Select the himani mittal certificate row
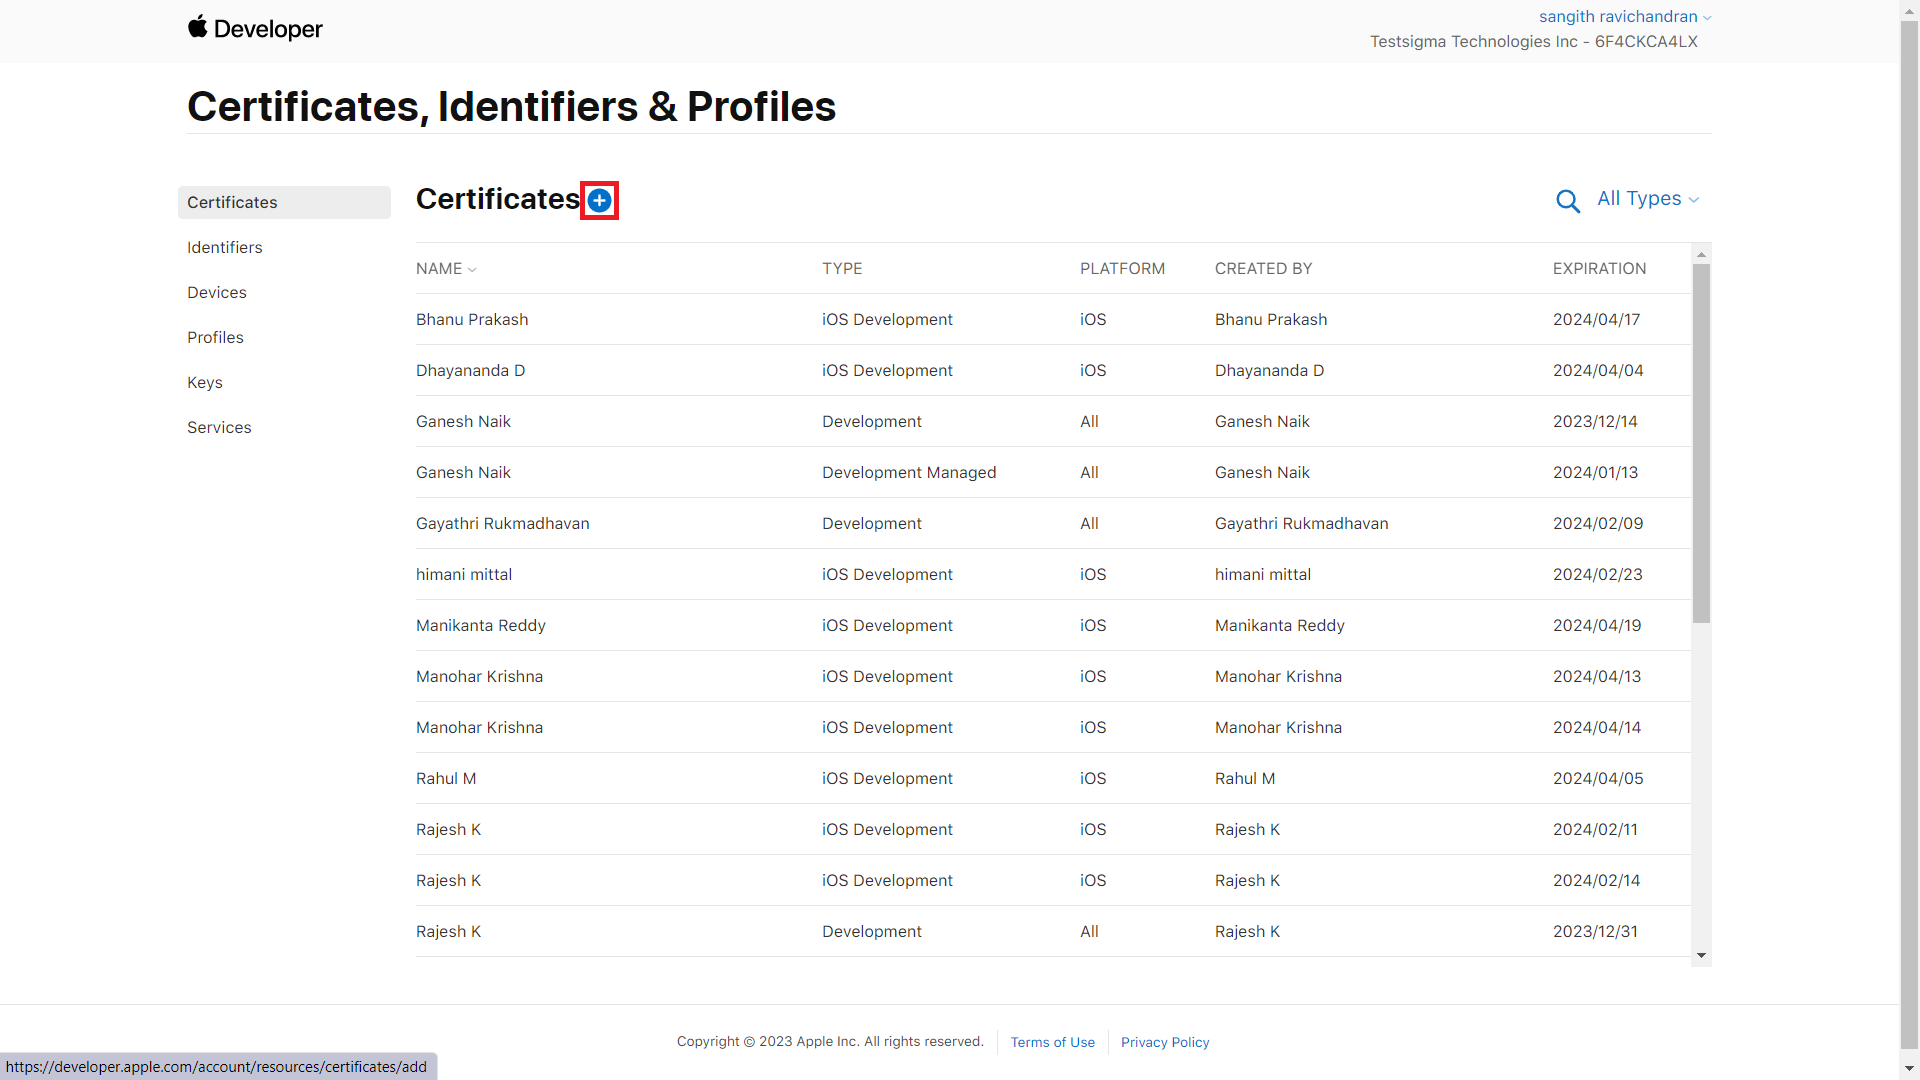Image resolution: width=1920 pixels, height=1080 pixels. pos(463,574)
